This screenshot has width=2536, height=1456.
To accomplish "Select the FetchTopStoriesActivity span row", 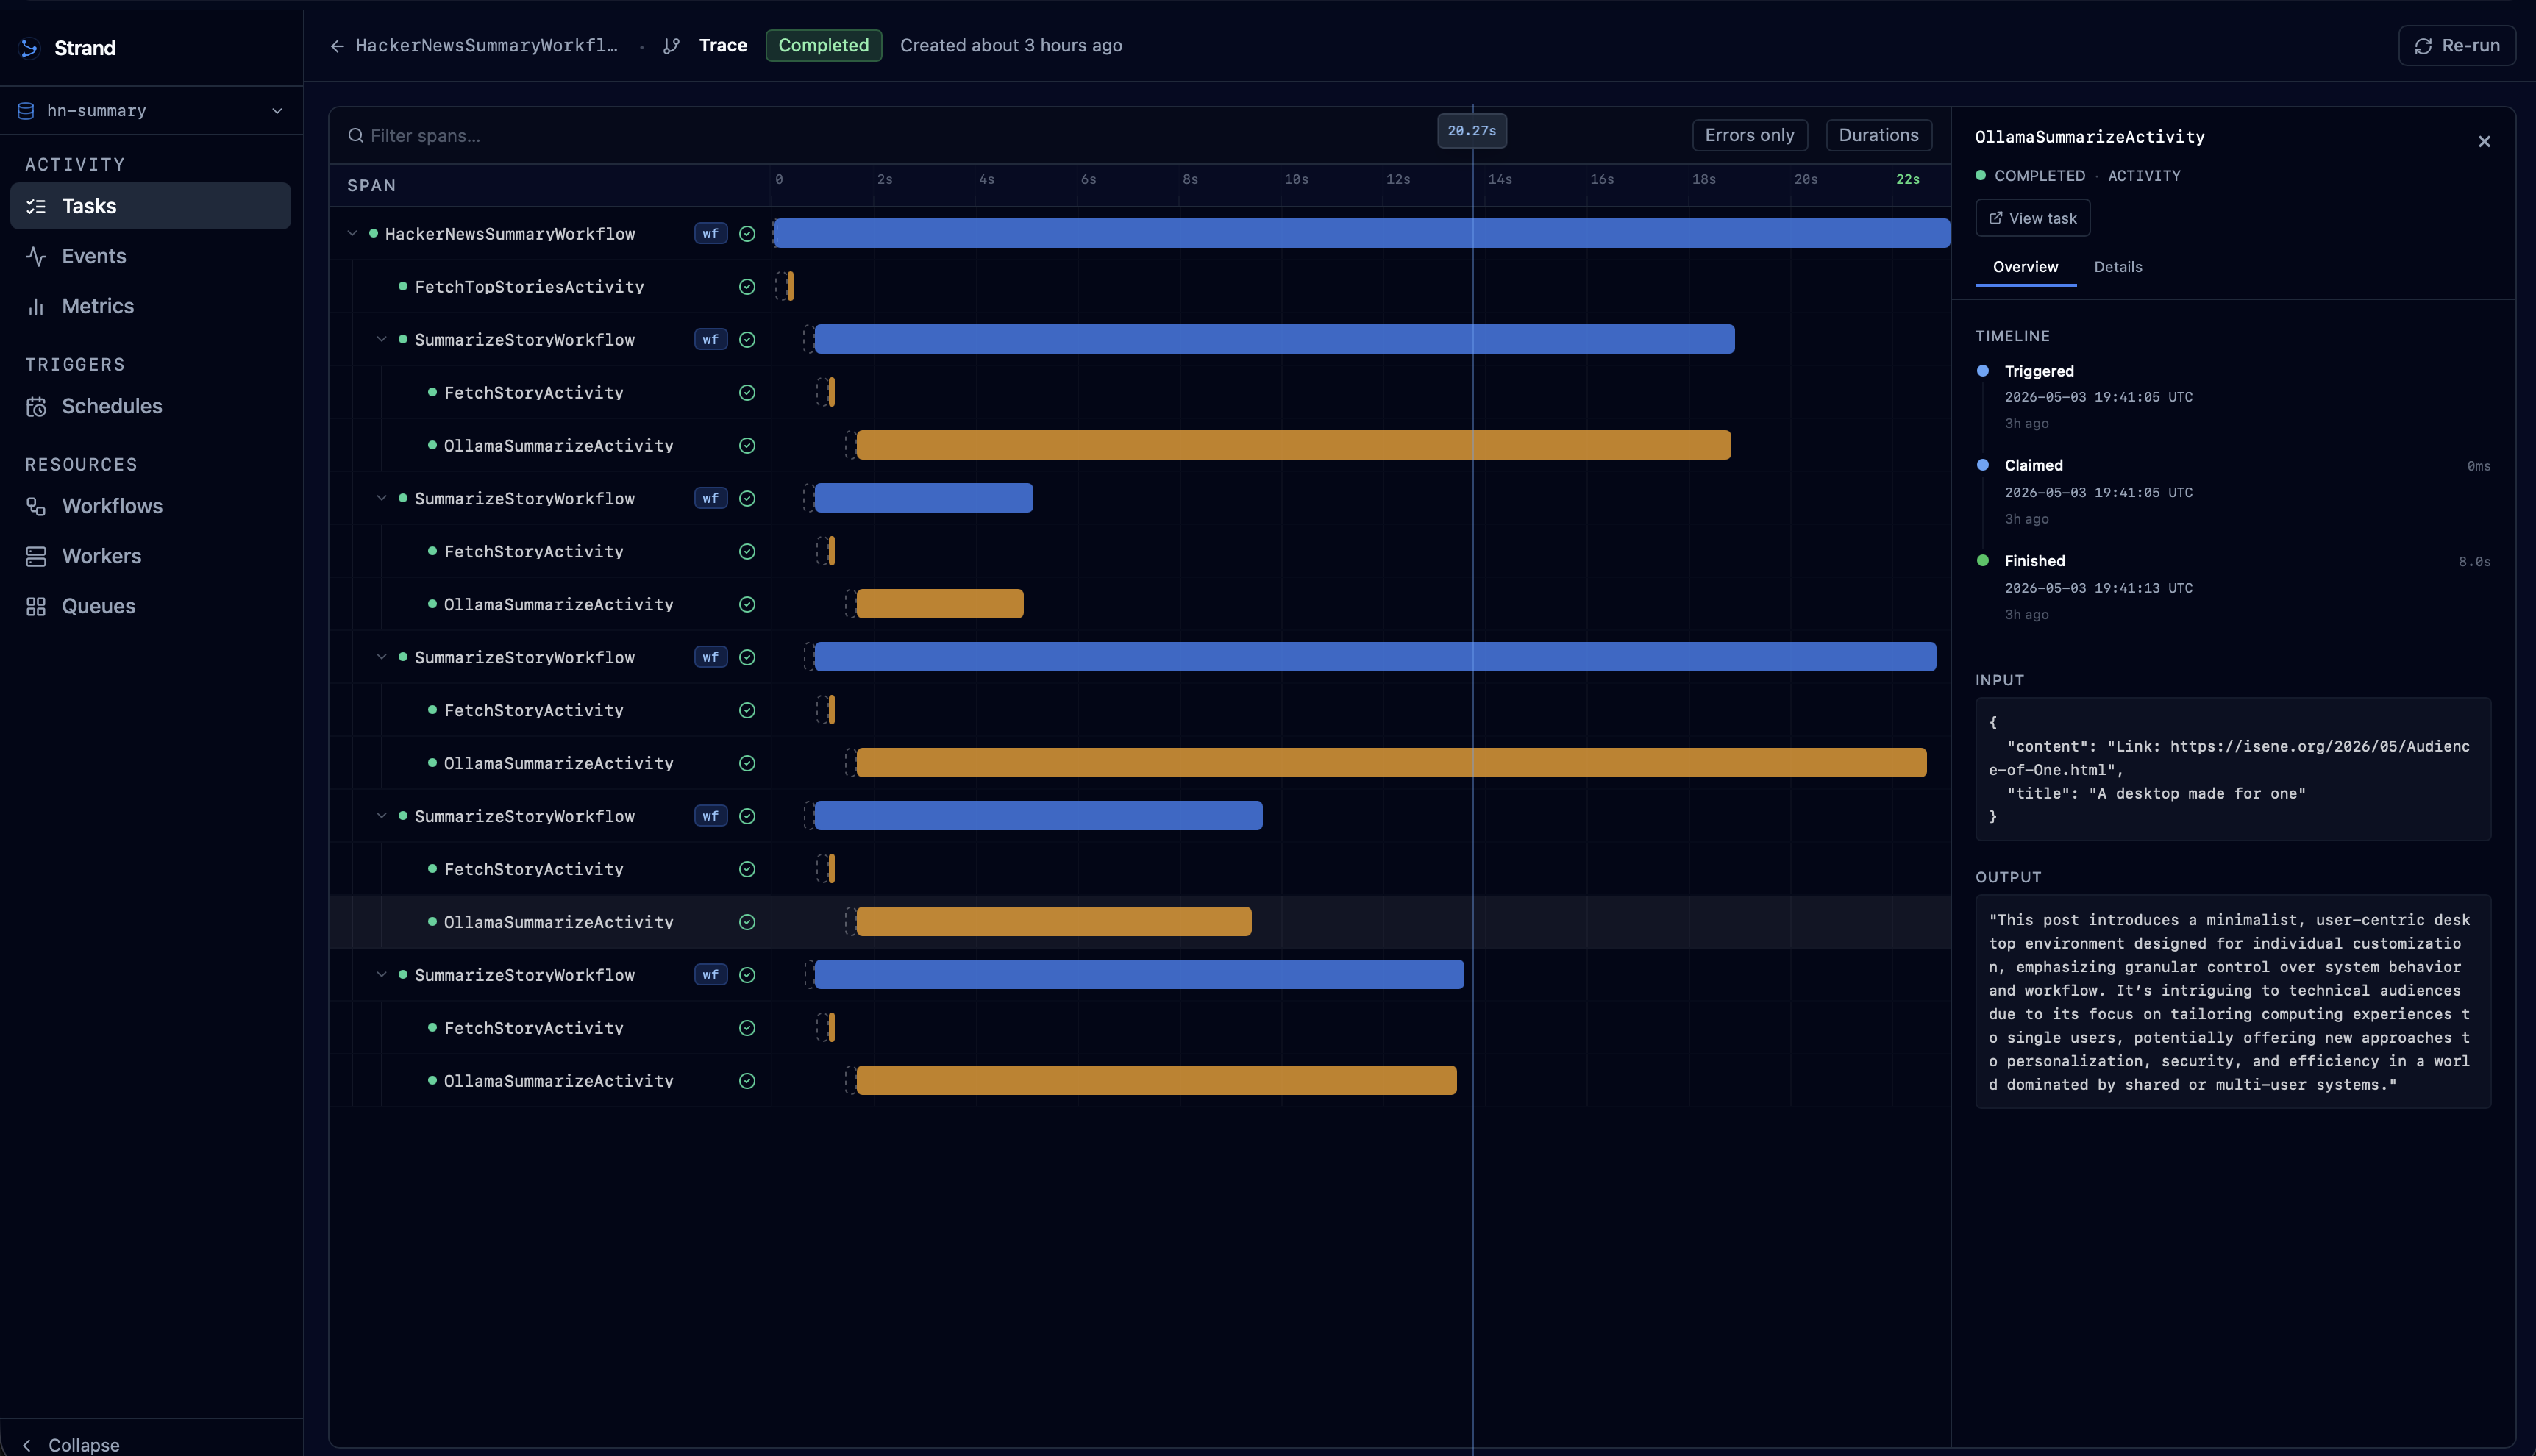I will pyautogui.click(x=1140, y=287).
